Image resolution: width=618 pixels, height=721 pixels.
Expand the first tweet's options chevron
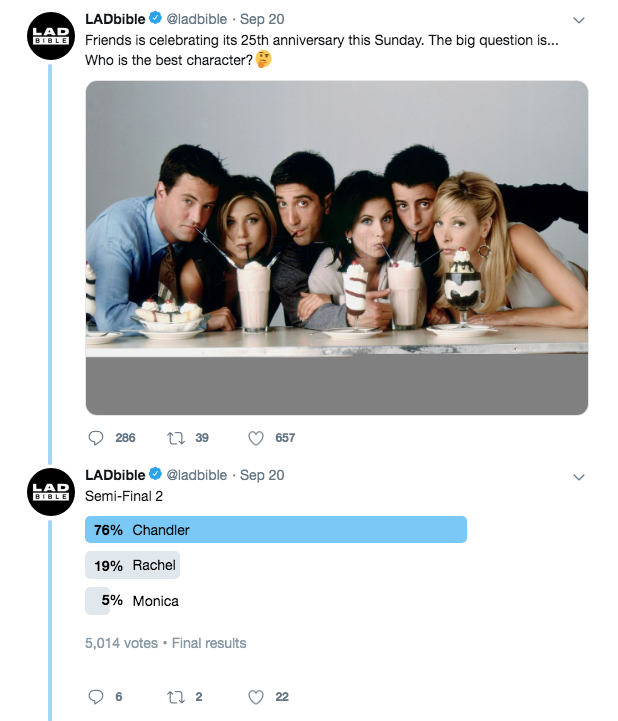pyautogui.click(x=578, y=21)
